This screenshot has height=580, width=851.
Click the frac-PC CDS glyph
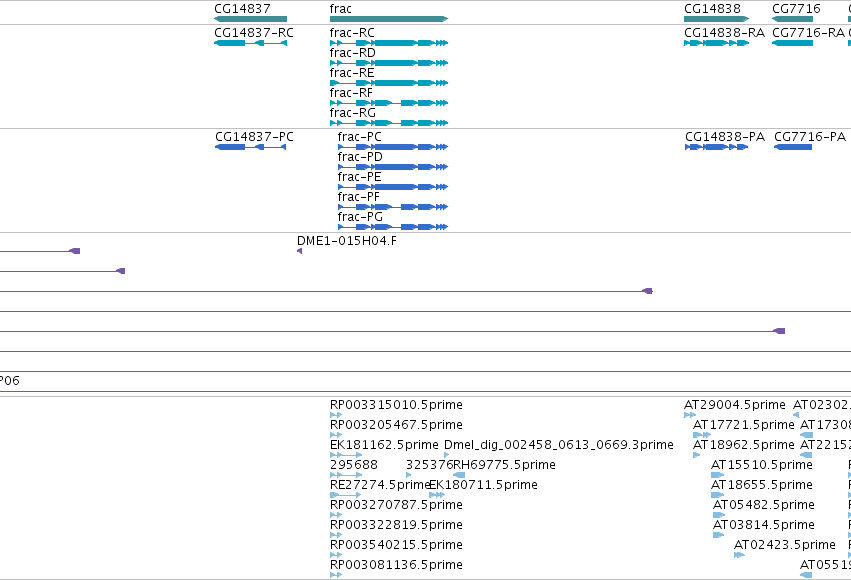[x=393, y=147]
